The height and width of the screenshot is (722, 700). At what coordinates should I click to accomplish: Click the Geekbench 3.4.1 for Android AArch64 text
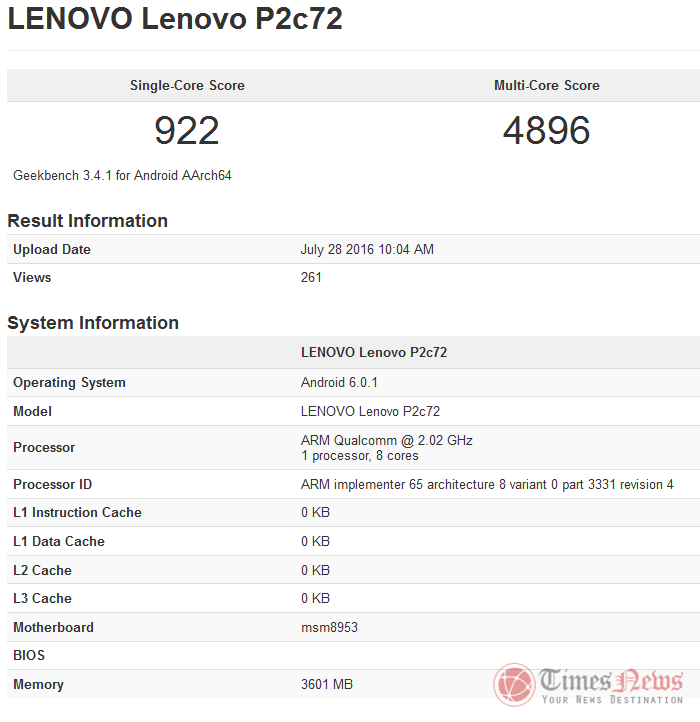tap(122, 175)
